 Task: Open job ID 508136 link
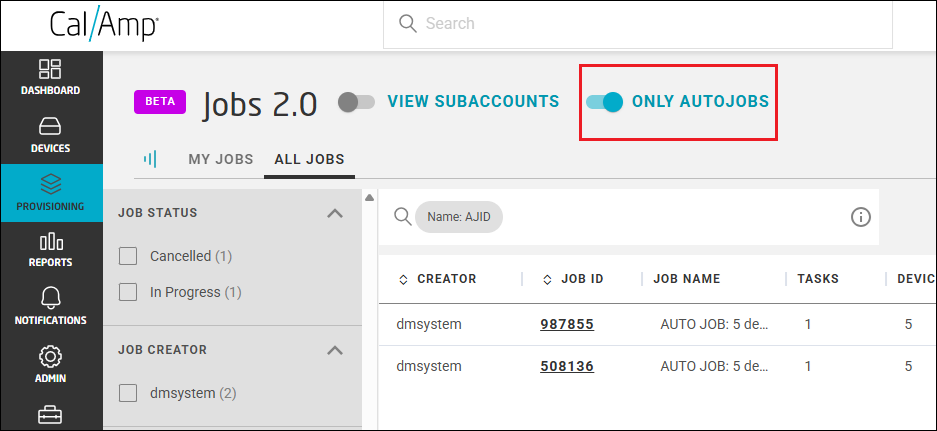point(567,366)
